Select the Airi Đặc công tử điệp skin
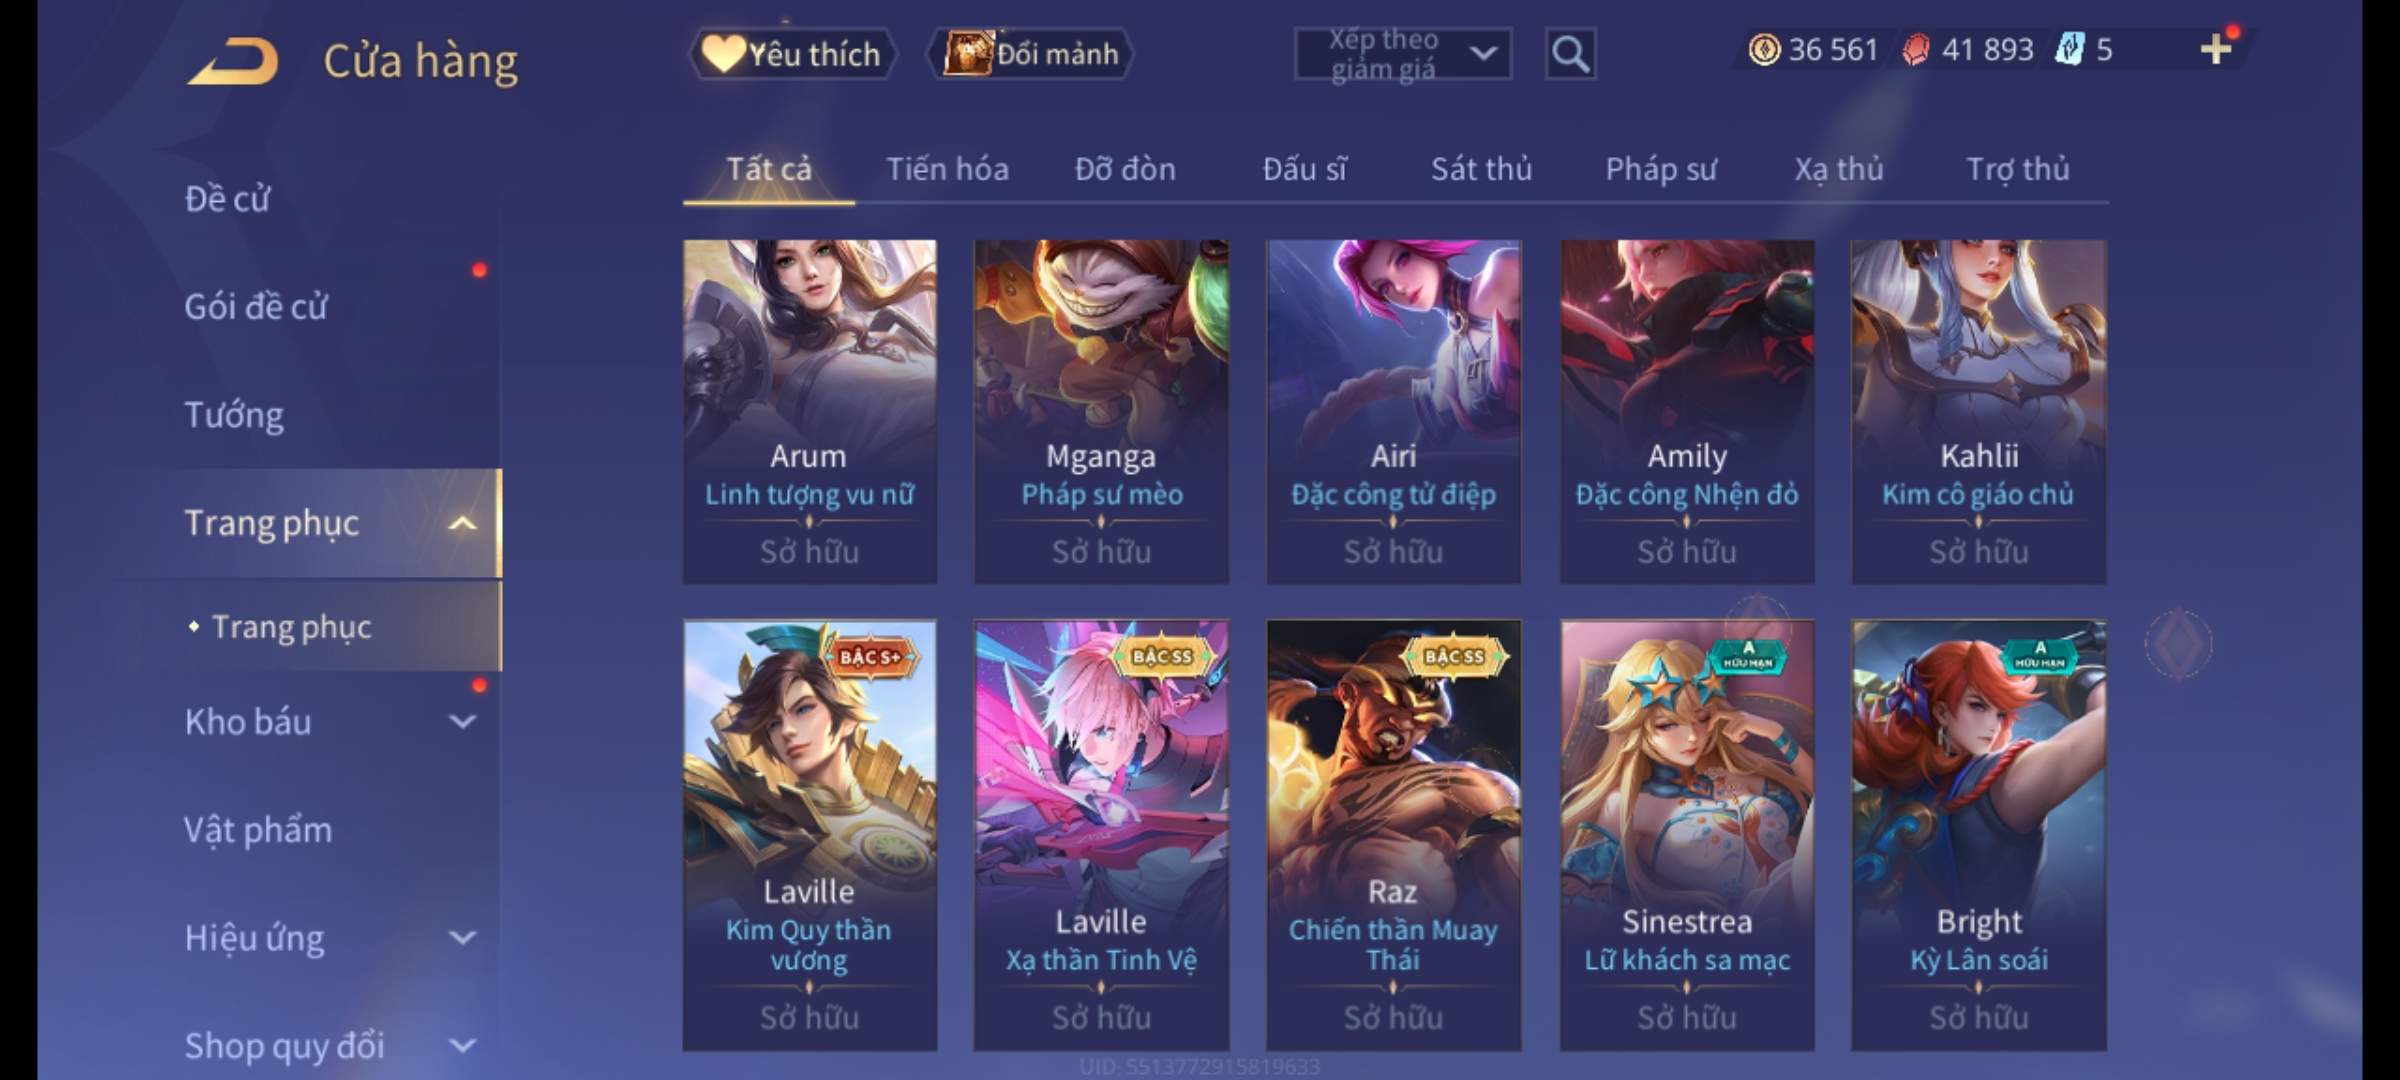This screenshot has height=1080, width=2400. coord(1394,411)
